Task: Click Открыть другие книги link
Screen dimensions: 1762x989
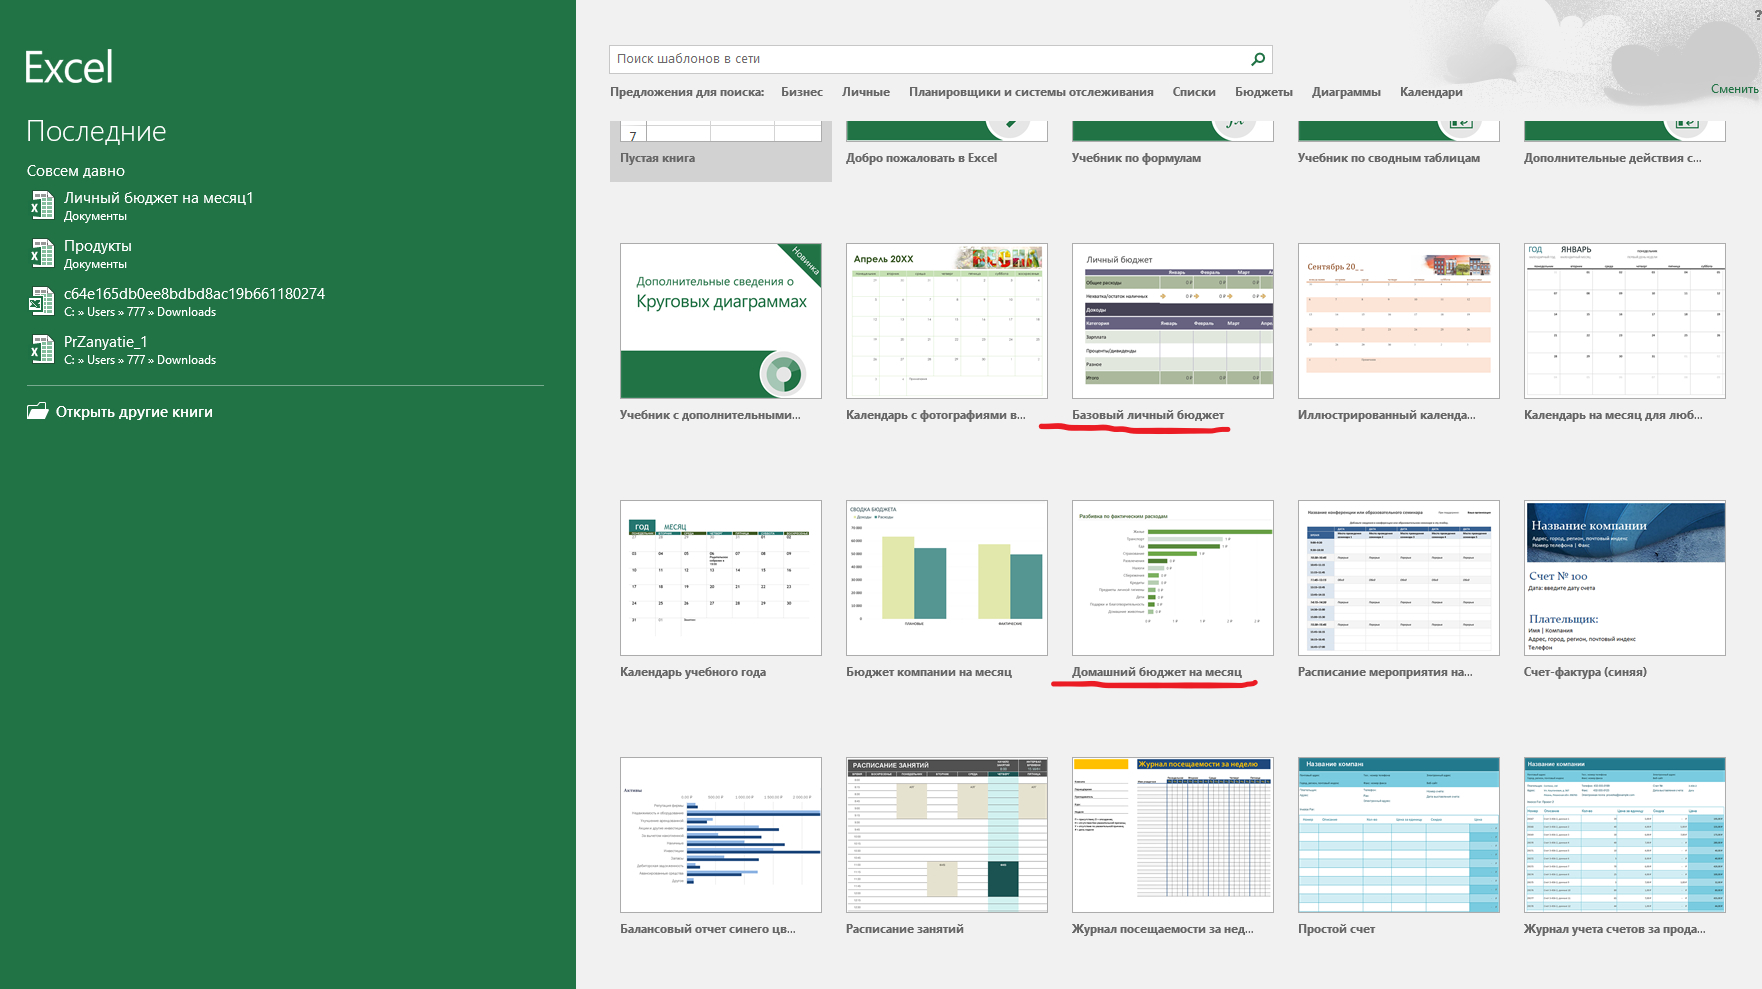Action: (x=134, y=412)
